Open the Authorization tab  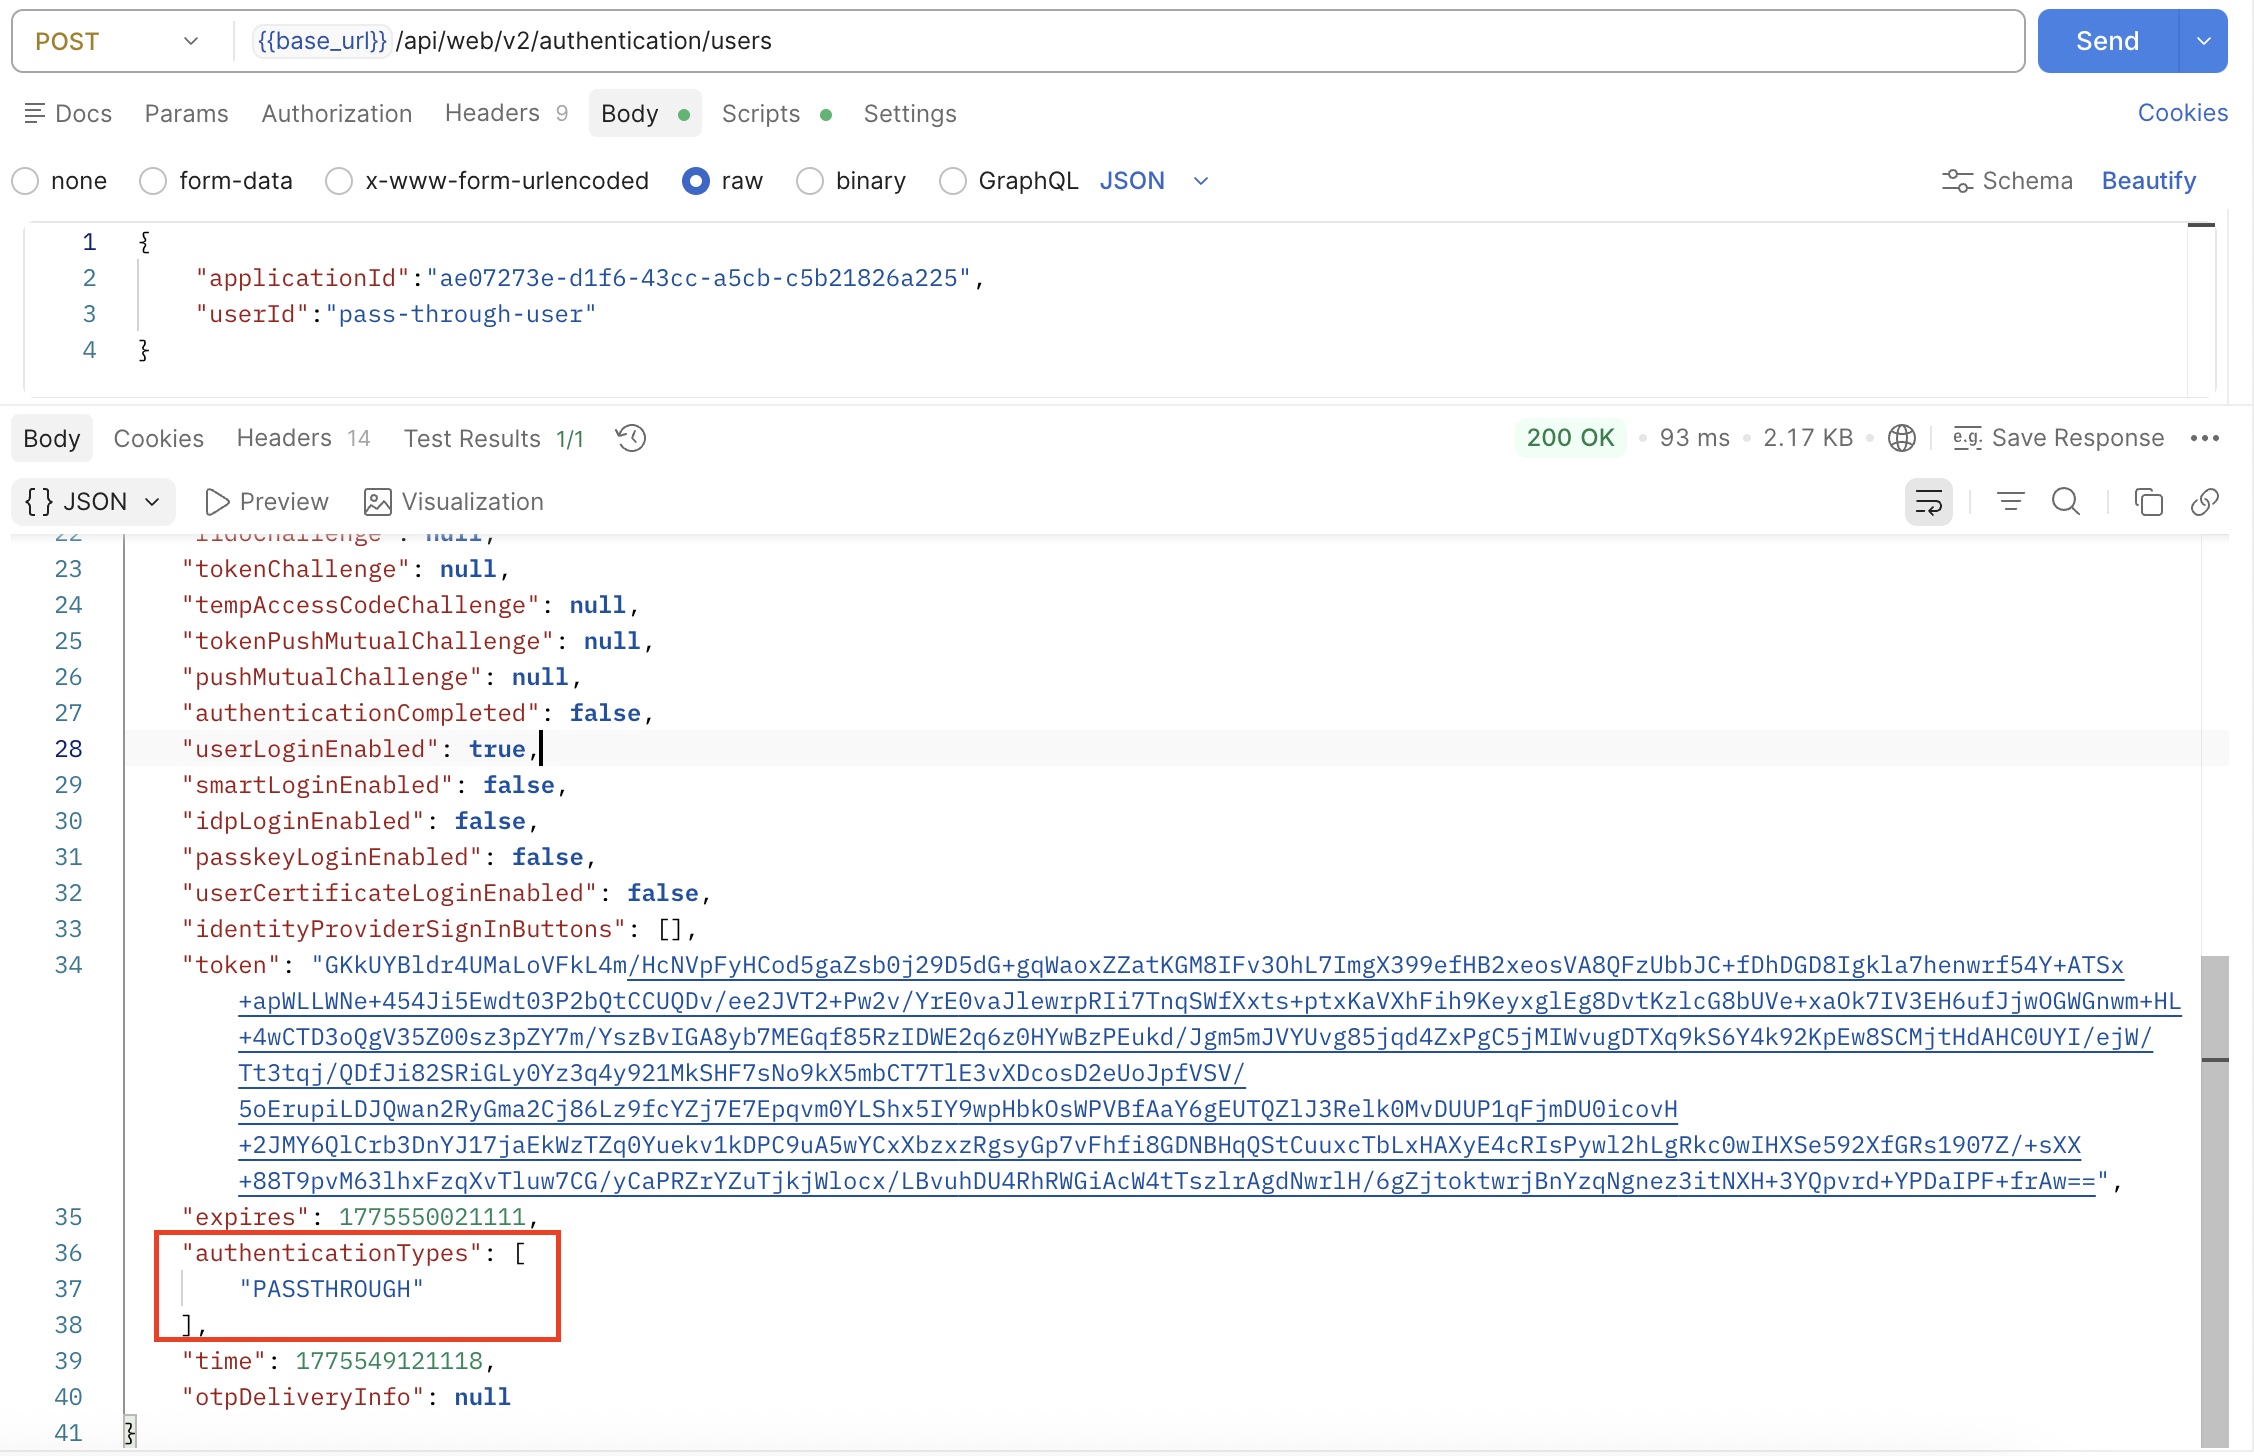coord(337,113)
